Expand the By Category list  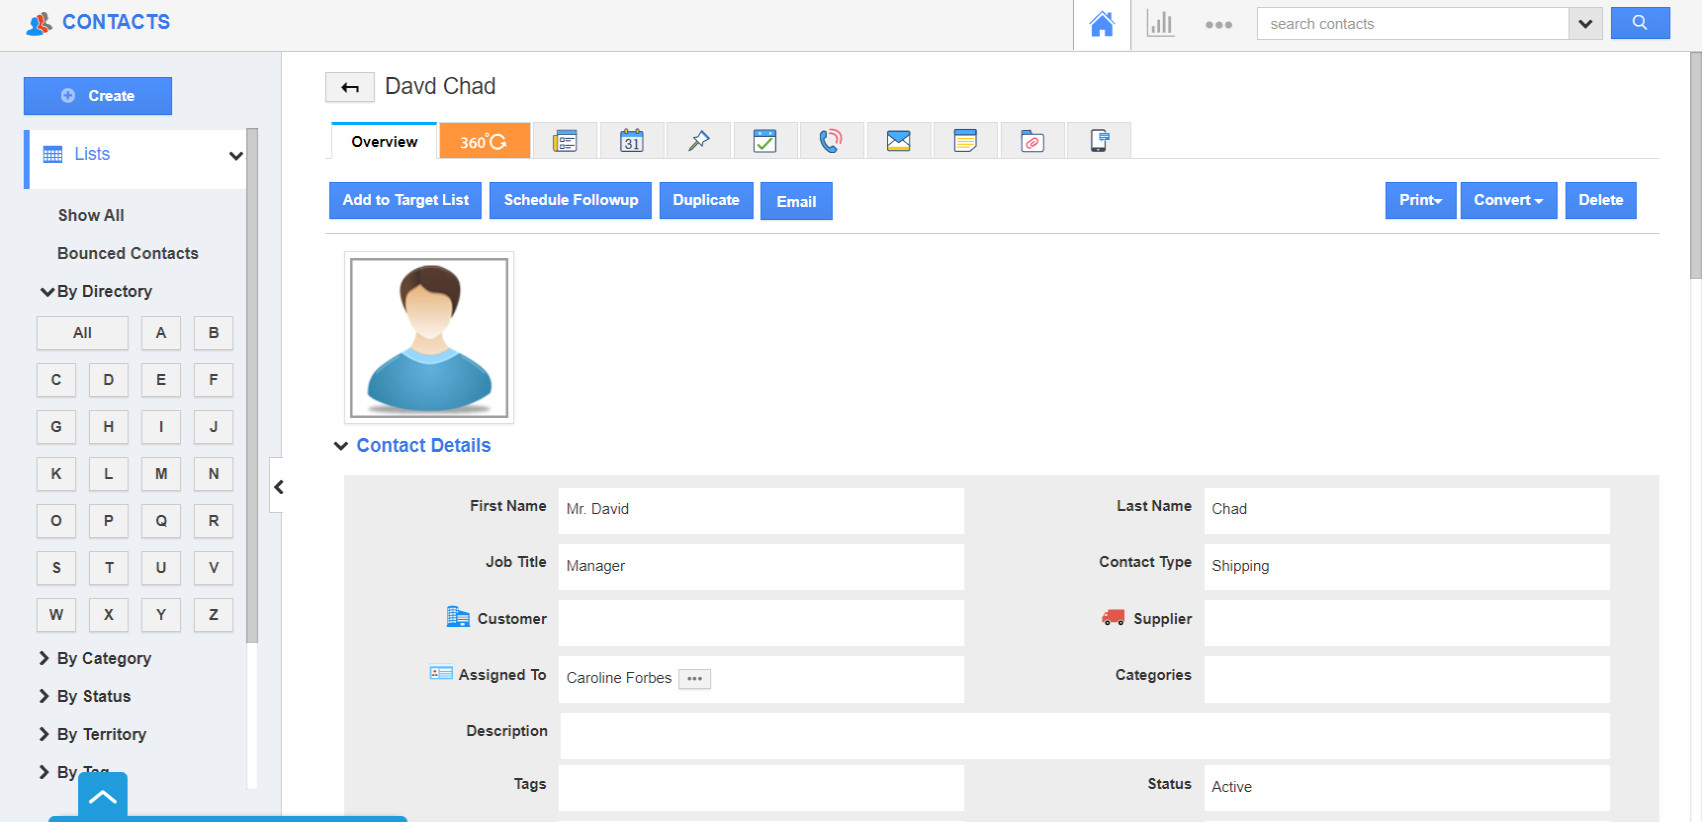104,658
